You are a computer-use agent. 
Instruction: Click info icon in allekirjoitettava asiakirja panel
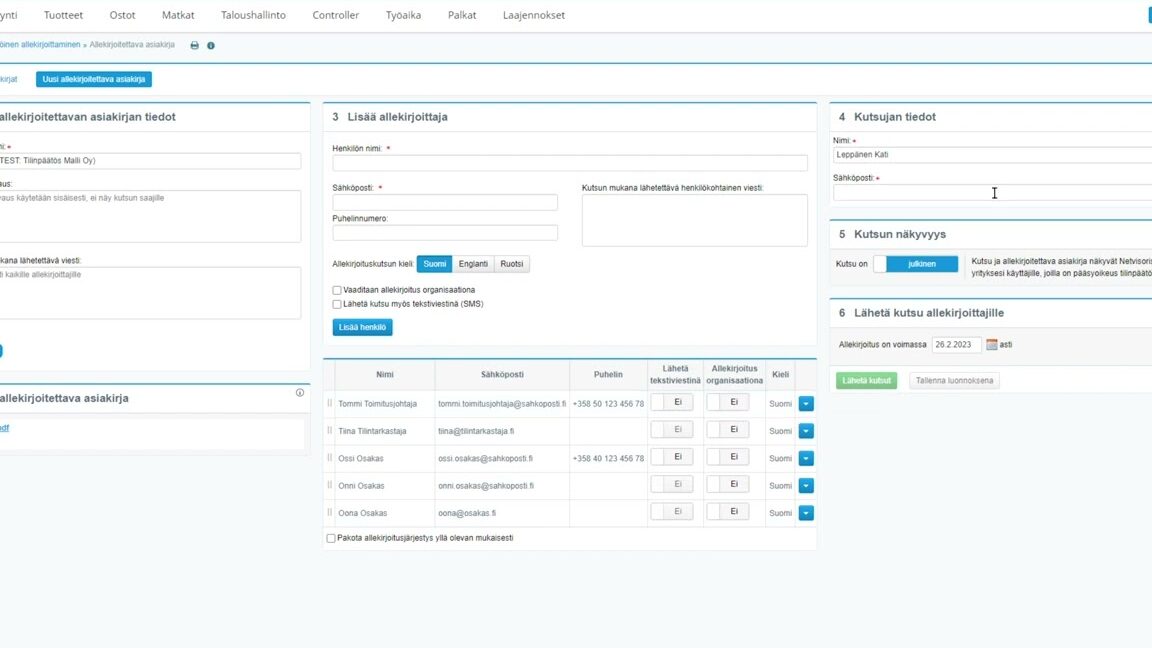[300, 393]
